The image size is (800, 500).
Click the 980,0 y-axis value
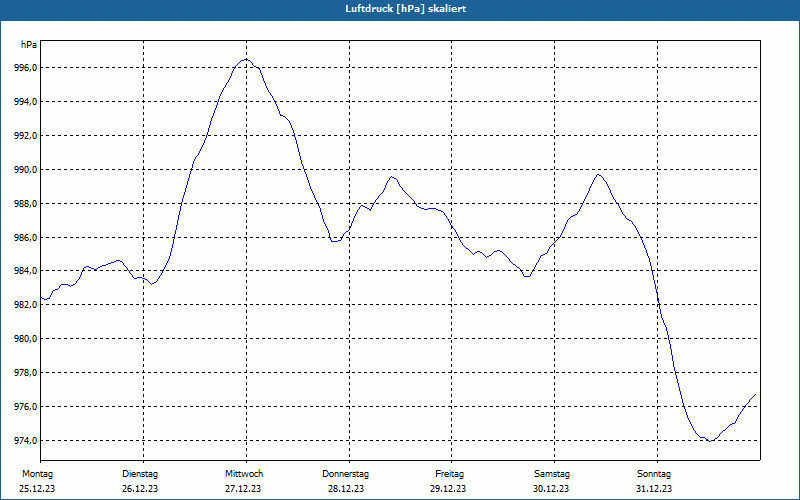coord(24,339)
